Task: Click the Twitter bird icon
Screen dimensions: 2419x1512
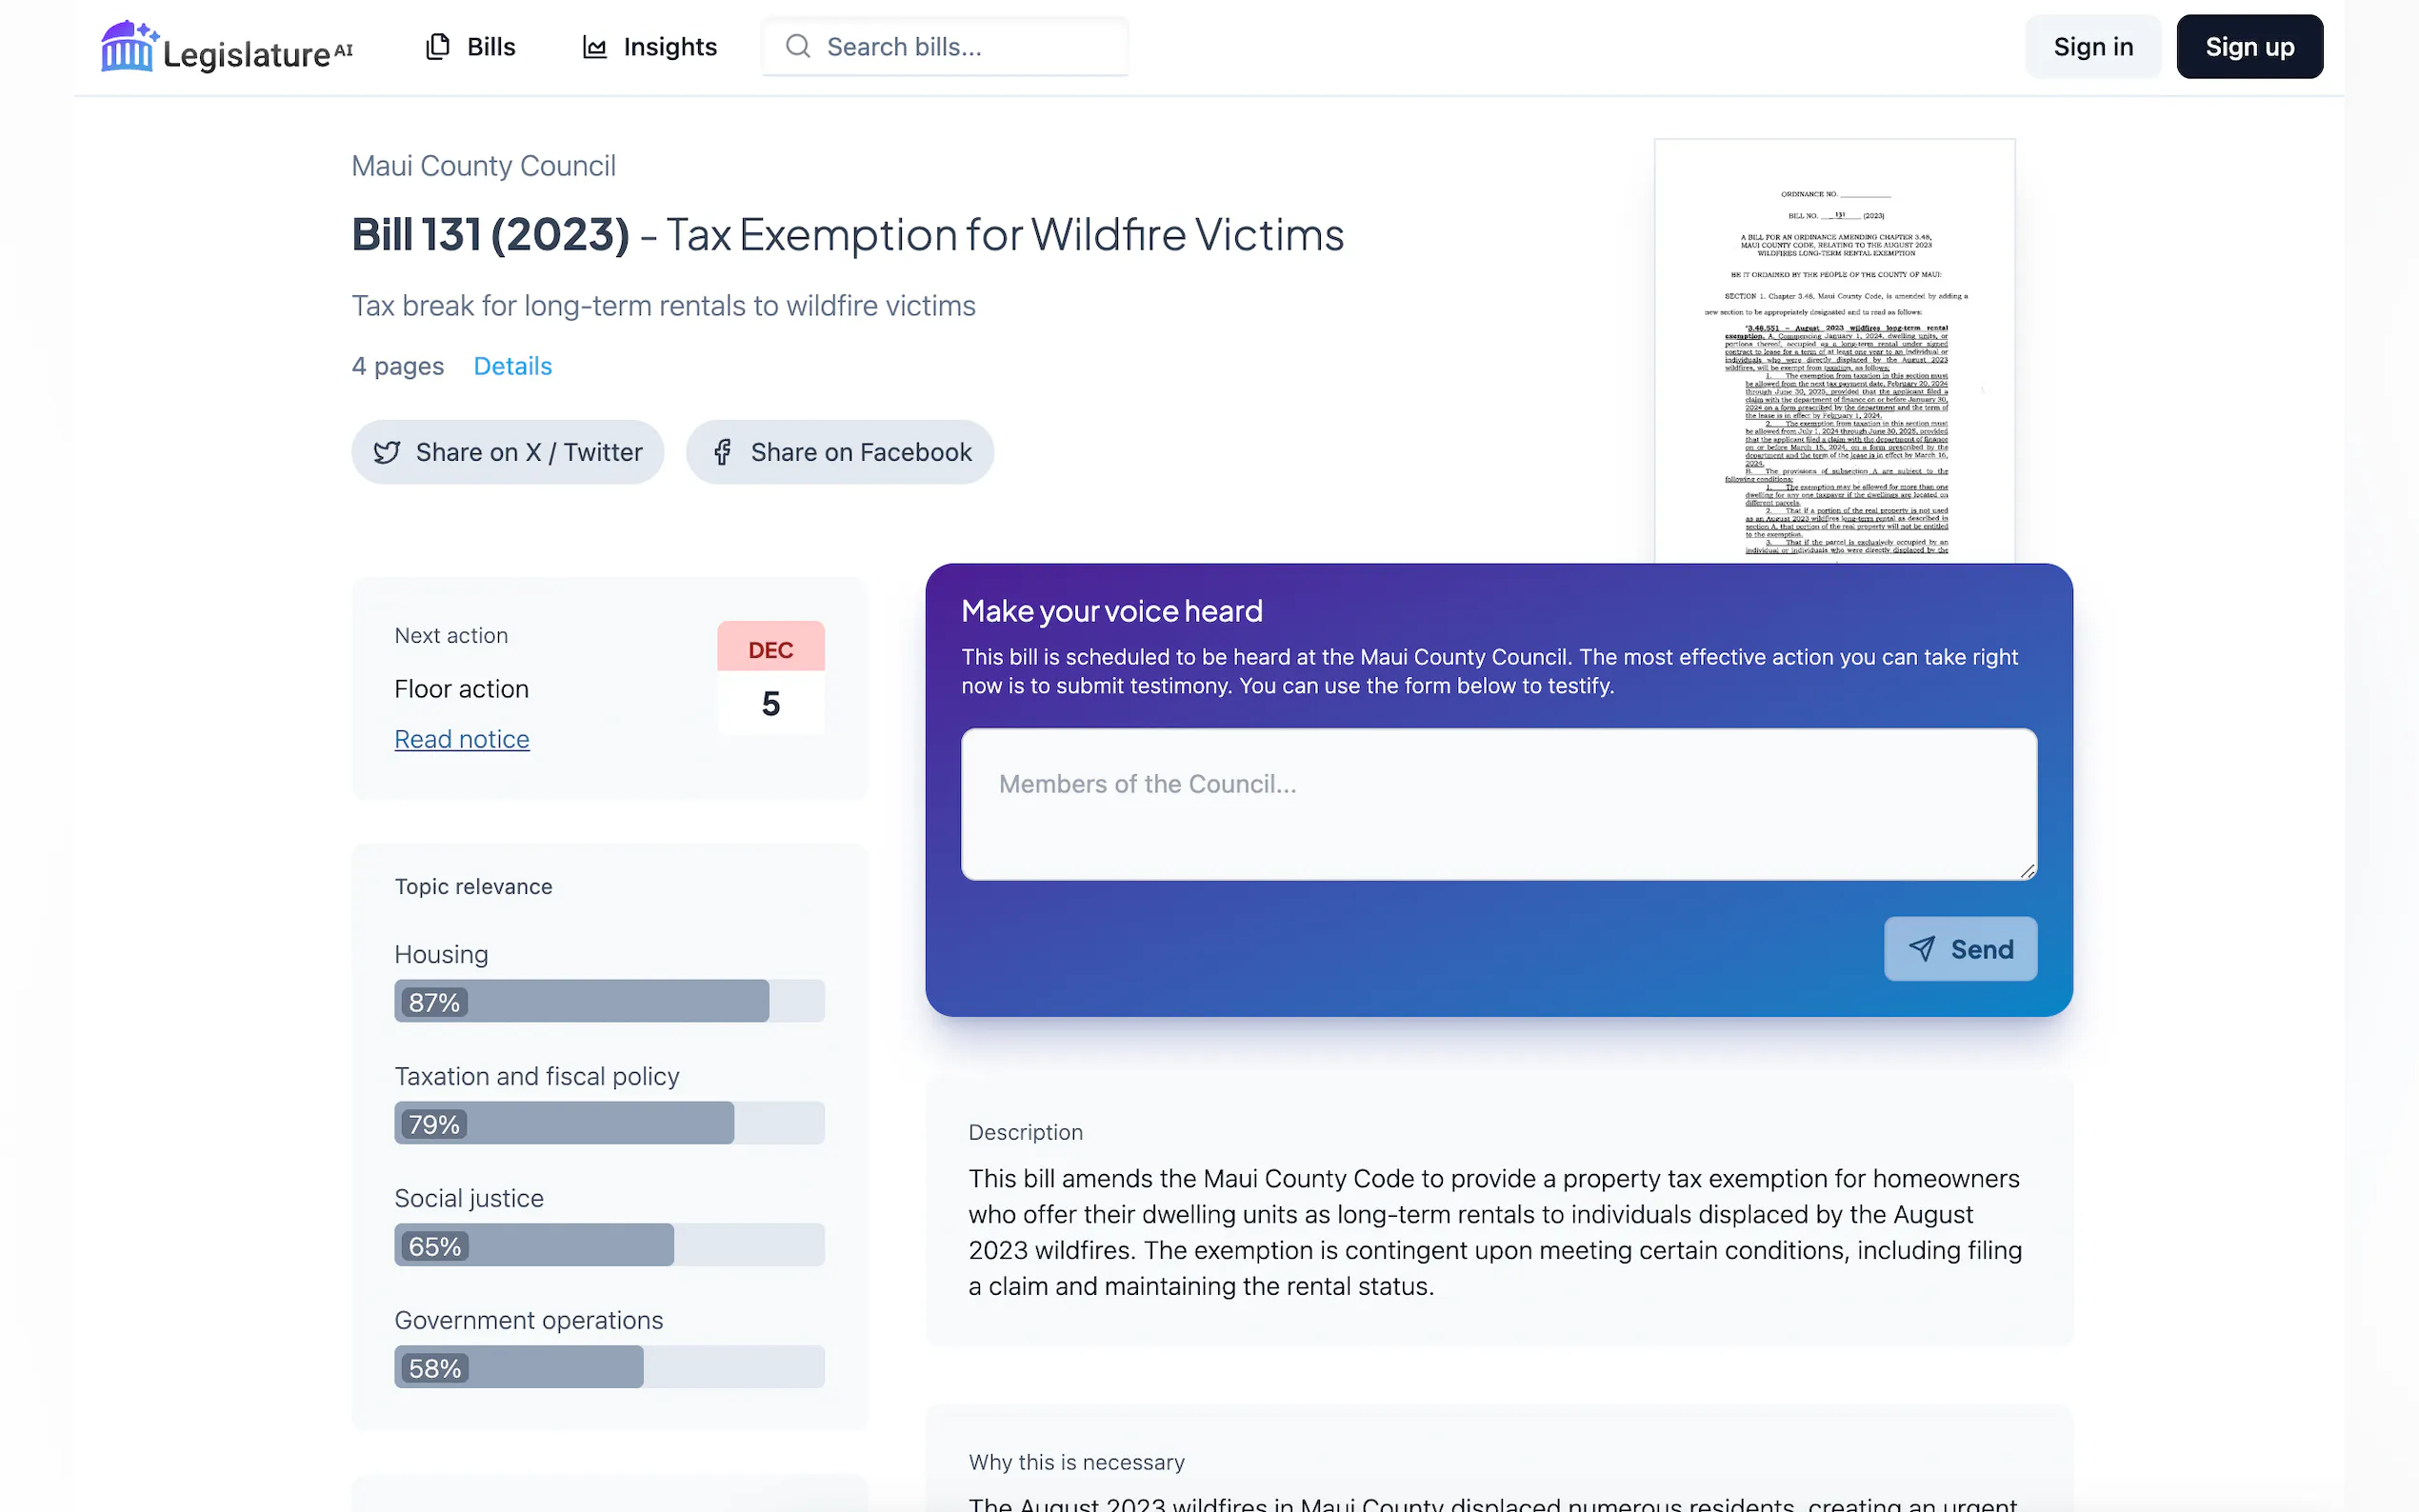Action: [x=386, y=453]
